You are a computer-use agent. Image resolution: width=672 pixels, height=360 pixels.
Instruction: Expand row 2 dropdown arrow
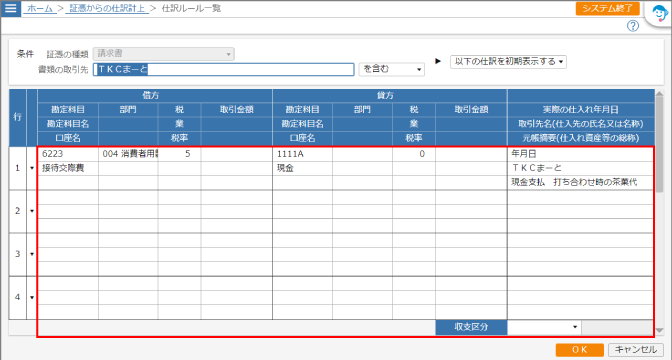click(32, 211)
